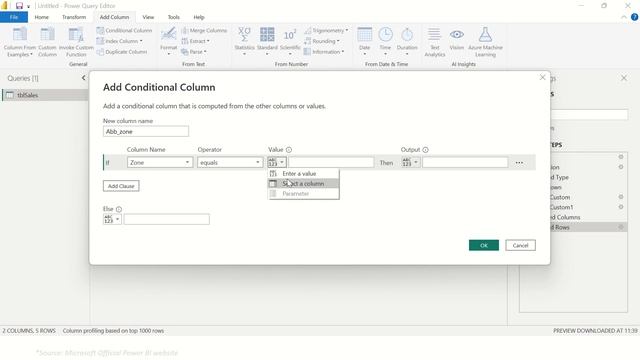Open the Help ribbon tab
Image resolution: width=640 pixels, height=360 pixels.
[199, 17]
